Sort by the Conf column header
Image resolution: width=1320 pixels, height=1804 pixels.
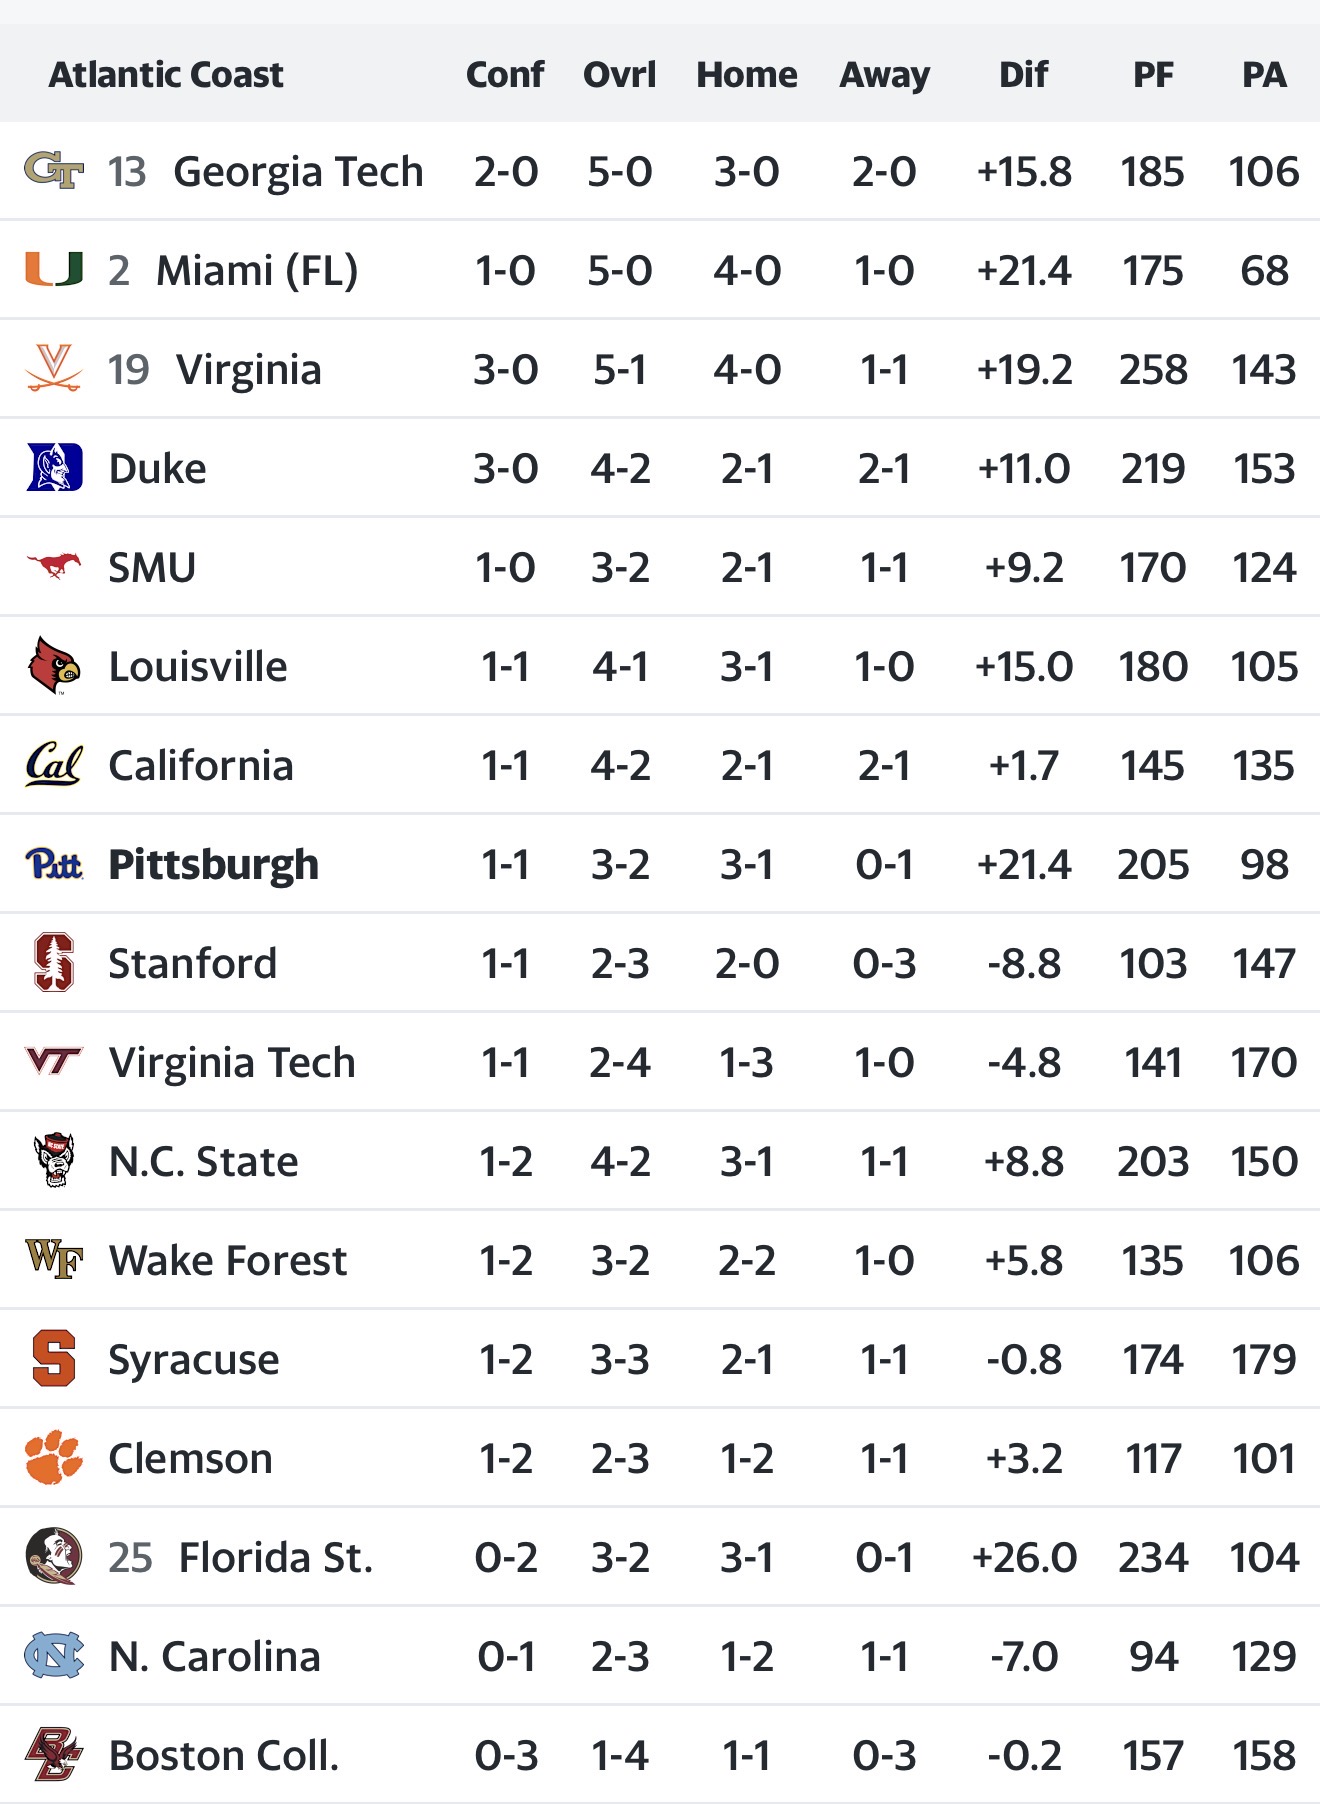505,75
